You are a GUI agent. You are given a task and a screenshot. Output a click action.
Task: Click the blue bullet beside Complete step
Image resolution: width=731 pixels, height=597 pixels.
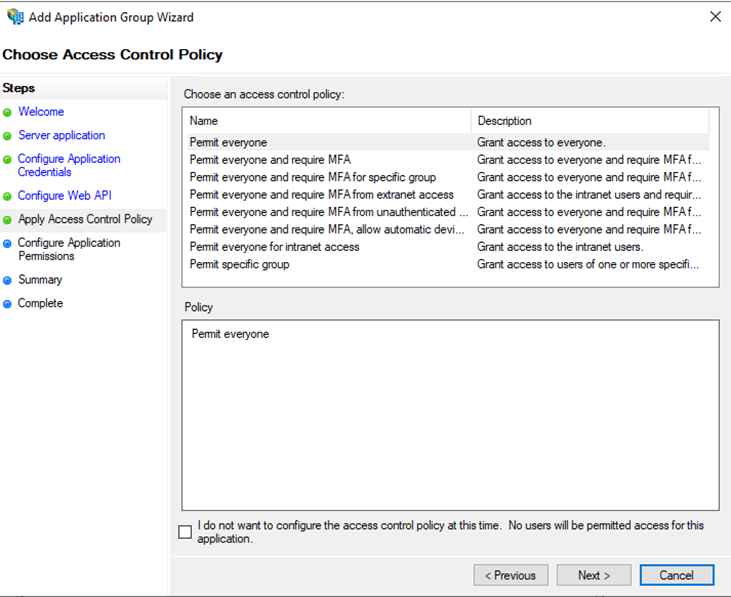pos(7,304)
